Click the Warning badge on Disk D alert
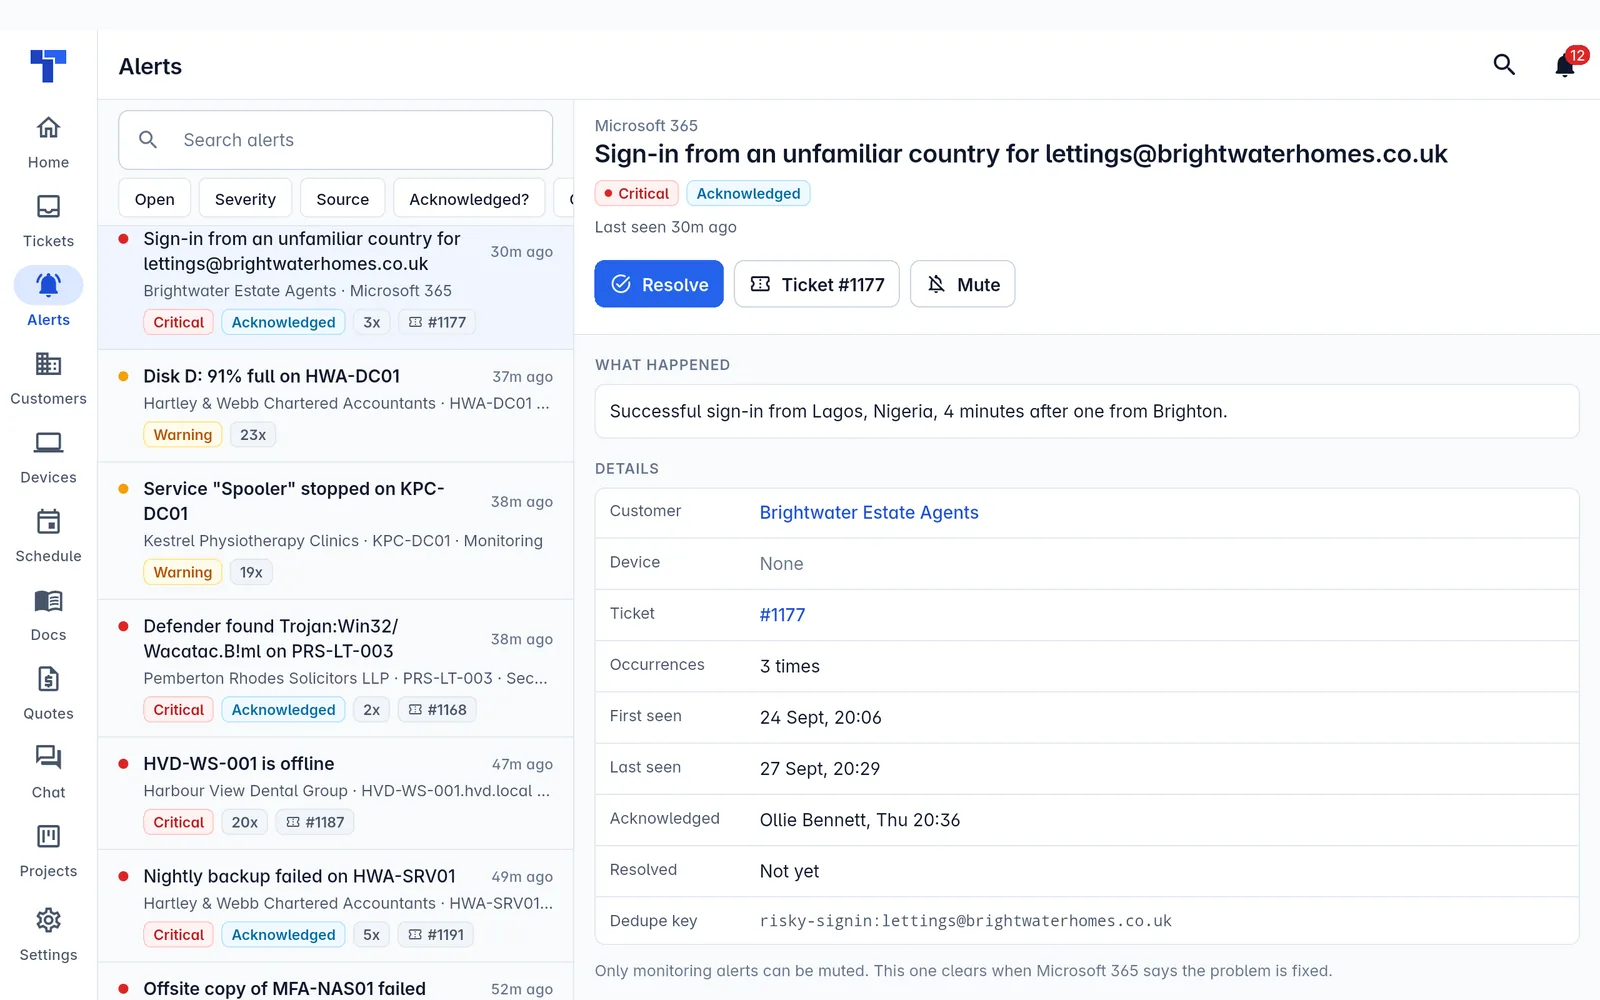 tap(183, 435)
